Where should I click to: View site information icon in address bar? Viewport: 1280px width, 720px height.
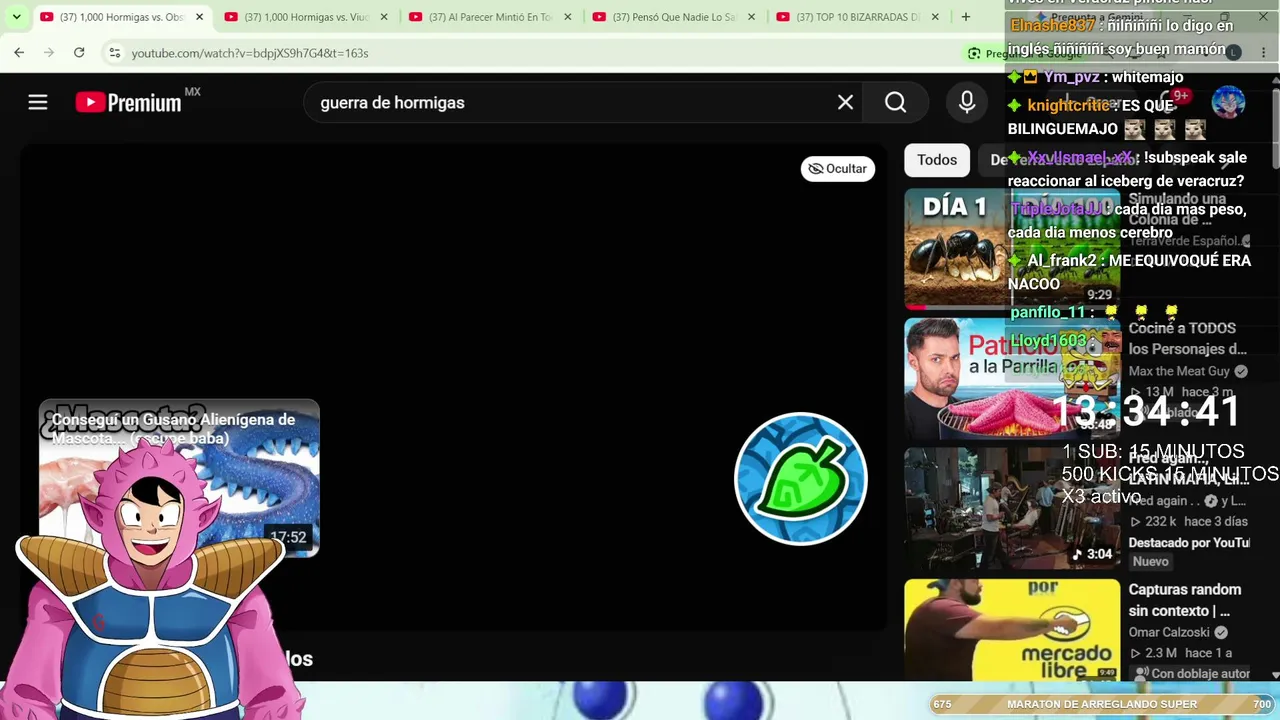(x=115, y=53)
